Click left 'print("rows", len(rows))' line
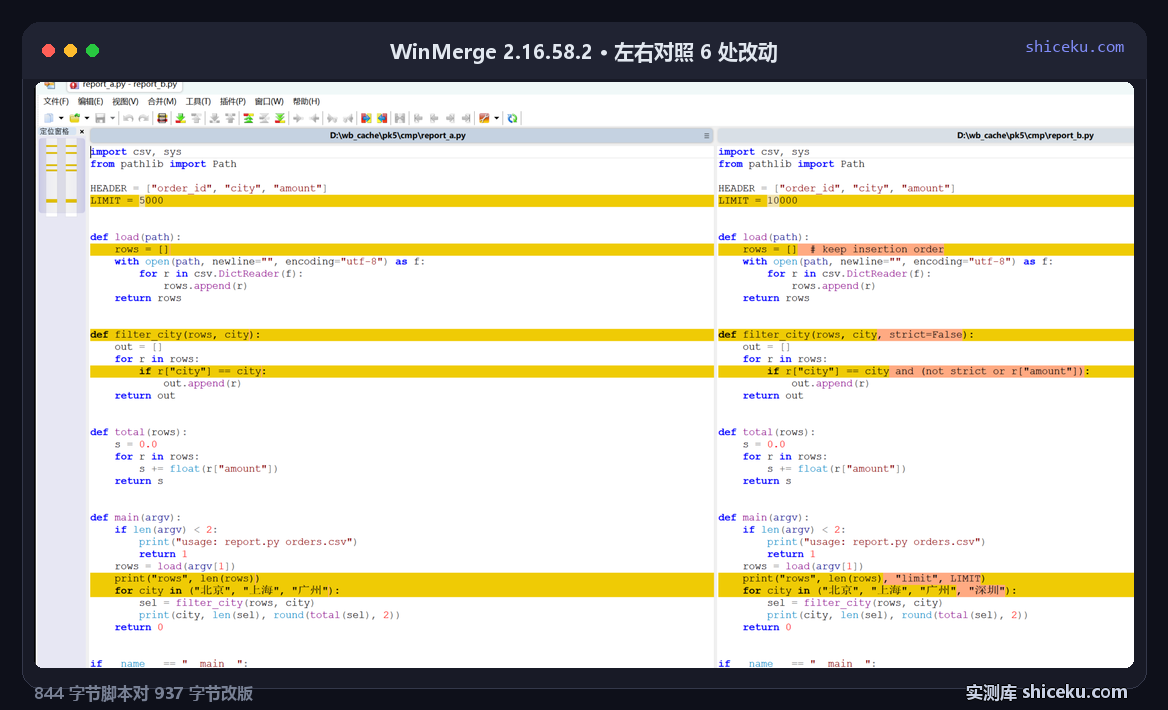Viewport: 1168px width, 710px height. [x=402, y=578]
